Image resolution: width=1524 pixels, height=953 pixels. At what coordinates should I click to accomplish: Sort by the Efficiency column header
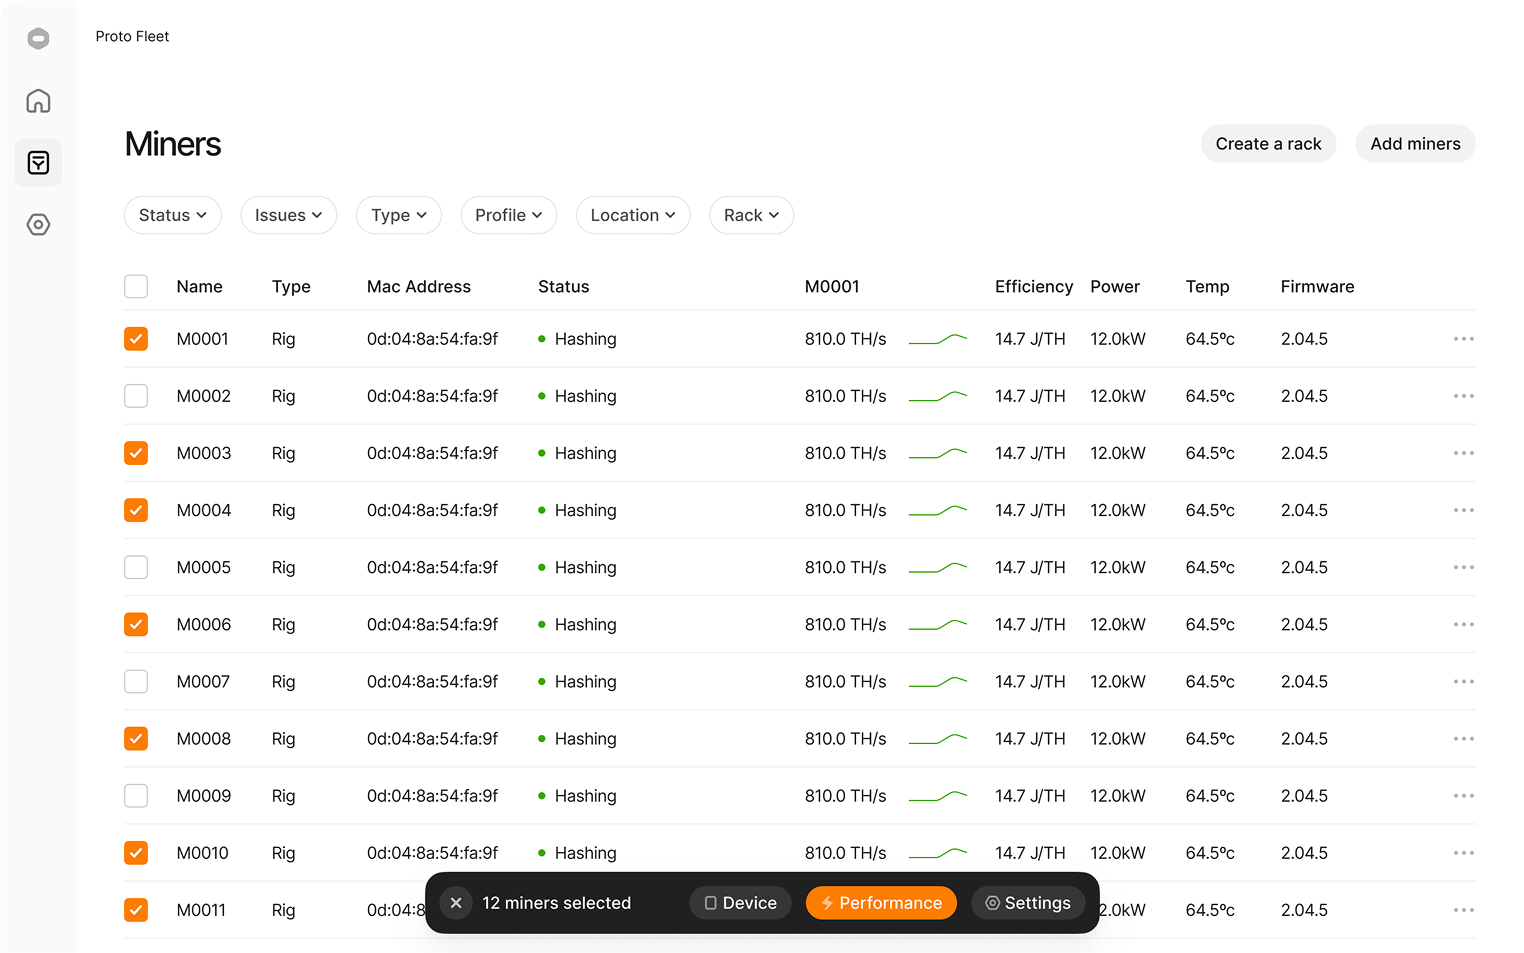[1034, 287]
